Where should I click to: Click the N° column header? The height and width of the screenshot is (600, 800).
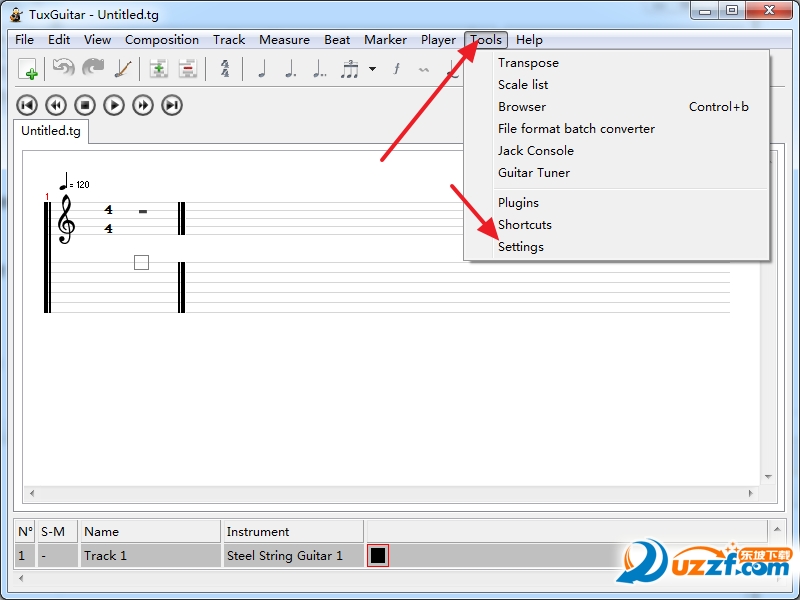[x=25, y=532]
